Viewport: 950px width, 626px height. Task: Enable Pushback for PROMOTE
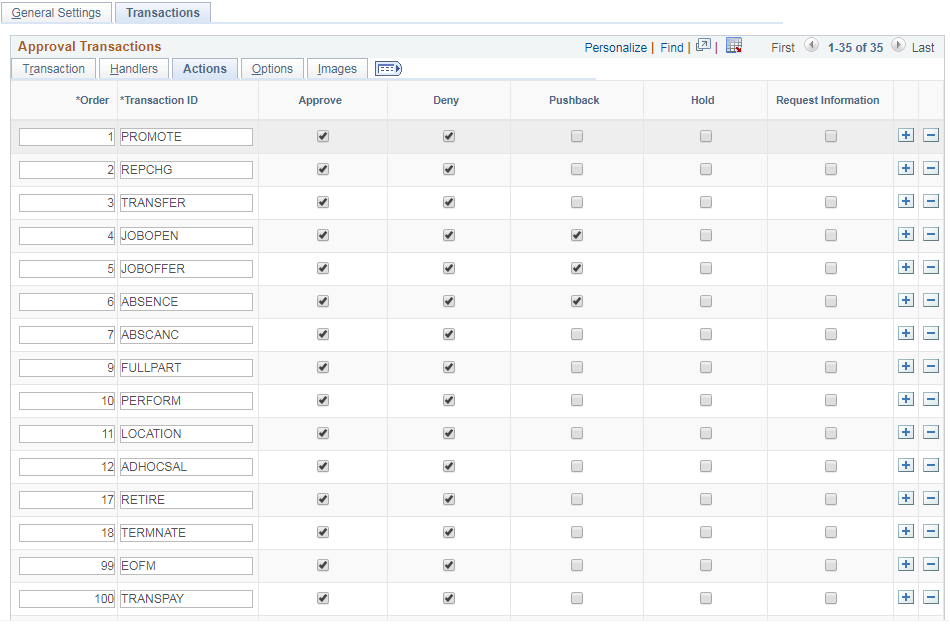point(576,136)
